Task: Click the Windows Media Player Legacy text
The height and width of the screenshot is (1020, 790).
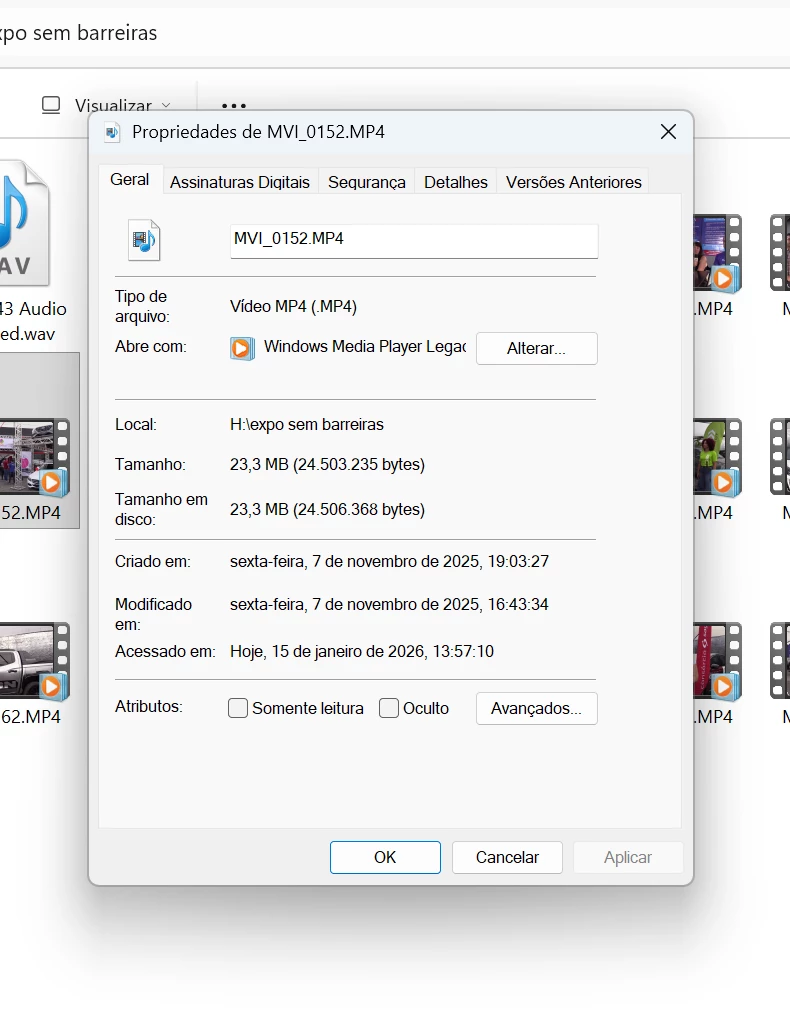Action: [x=365, y=347]
